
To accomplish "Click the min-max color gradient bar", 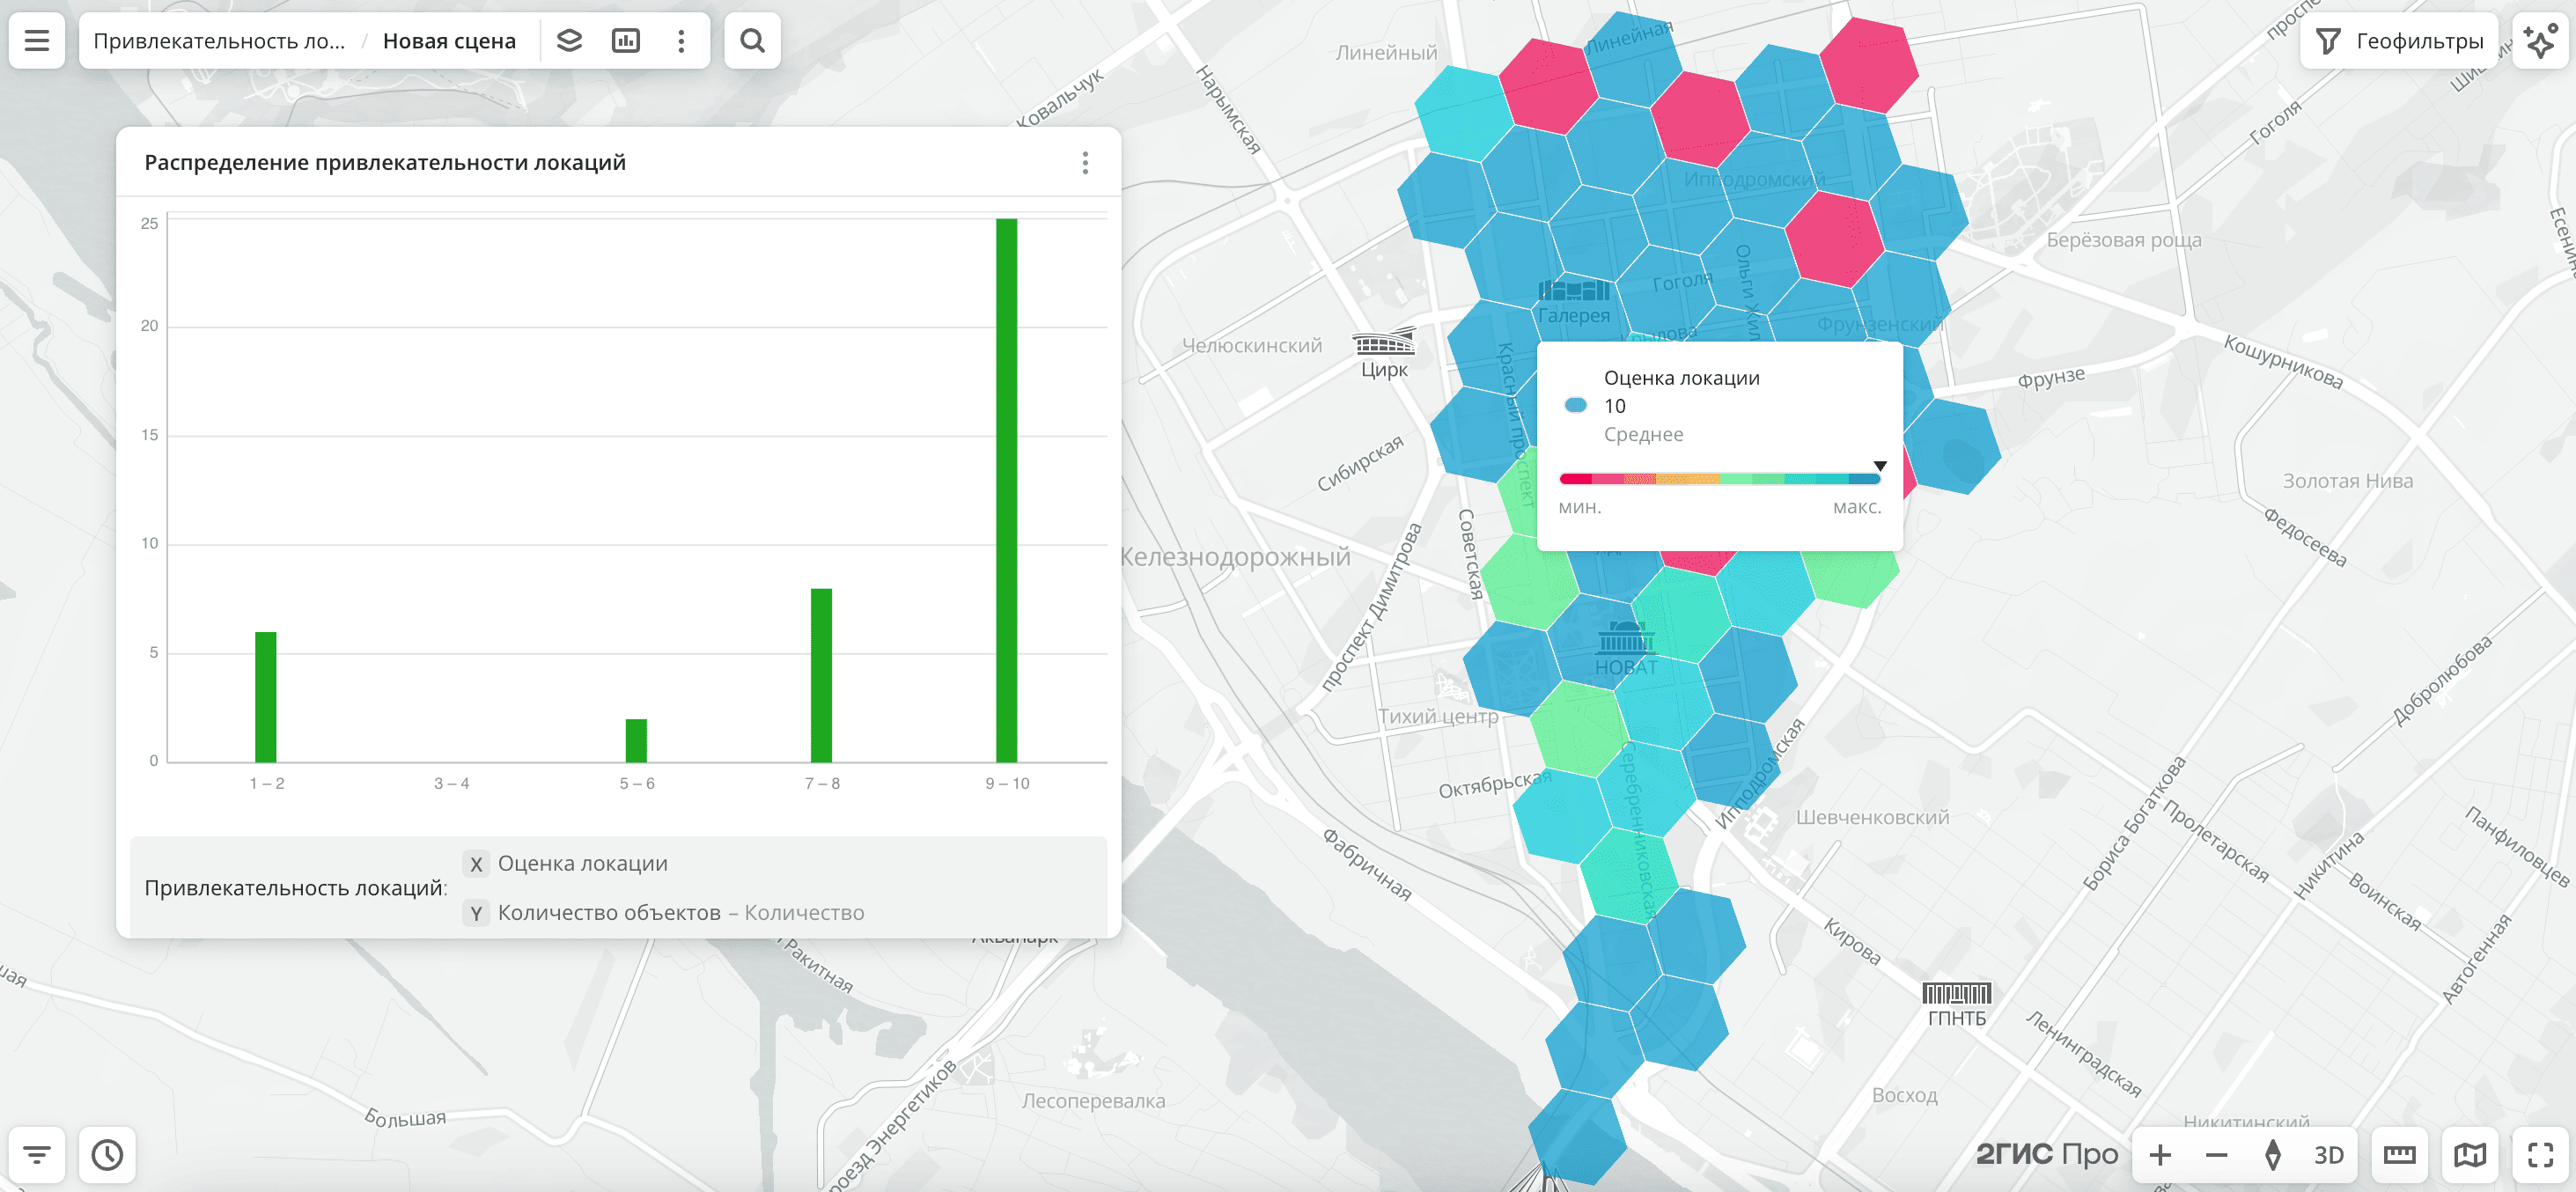I will 1720,478.
